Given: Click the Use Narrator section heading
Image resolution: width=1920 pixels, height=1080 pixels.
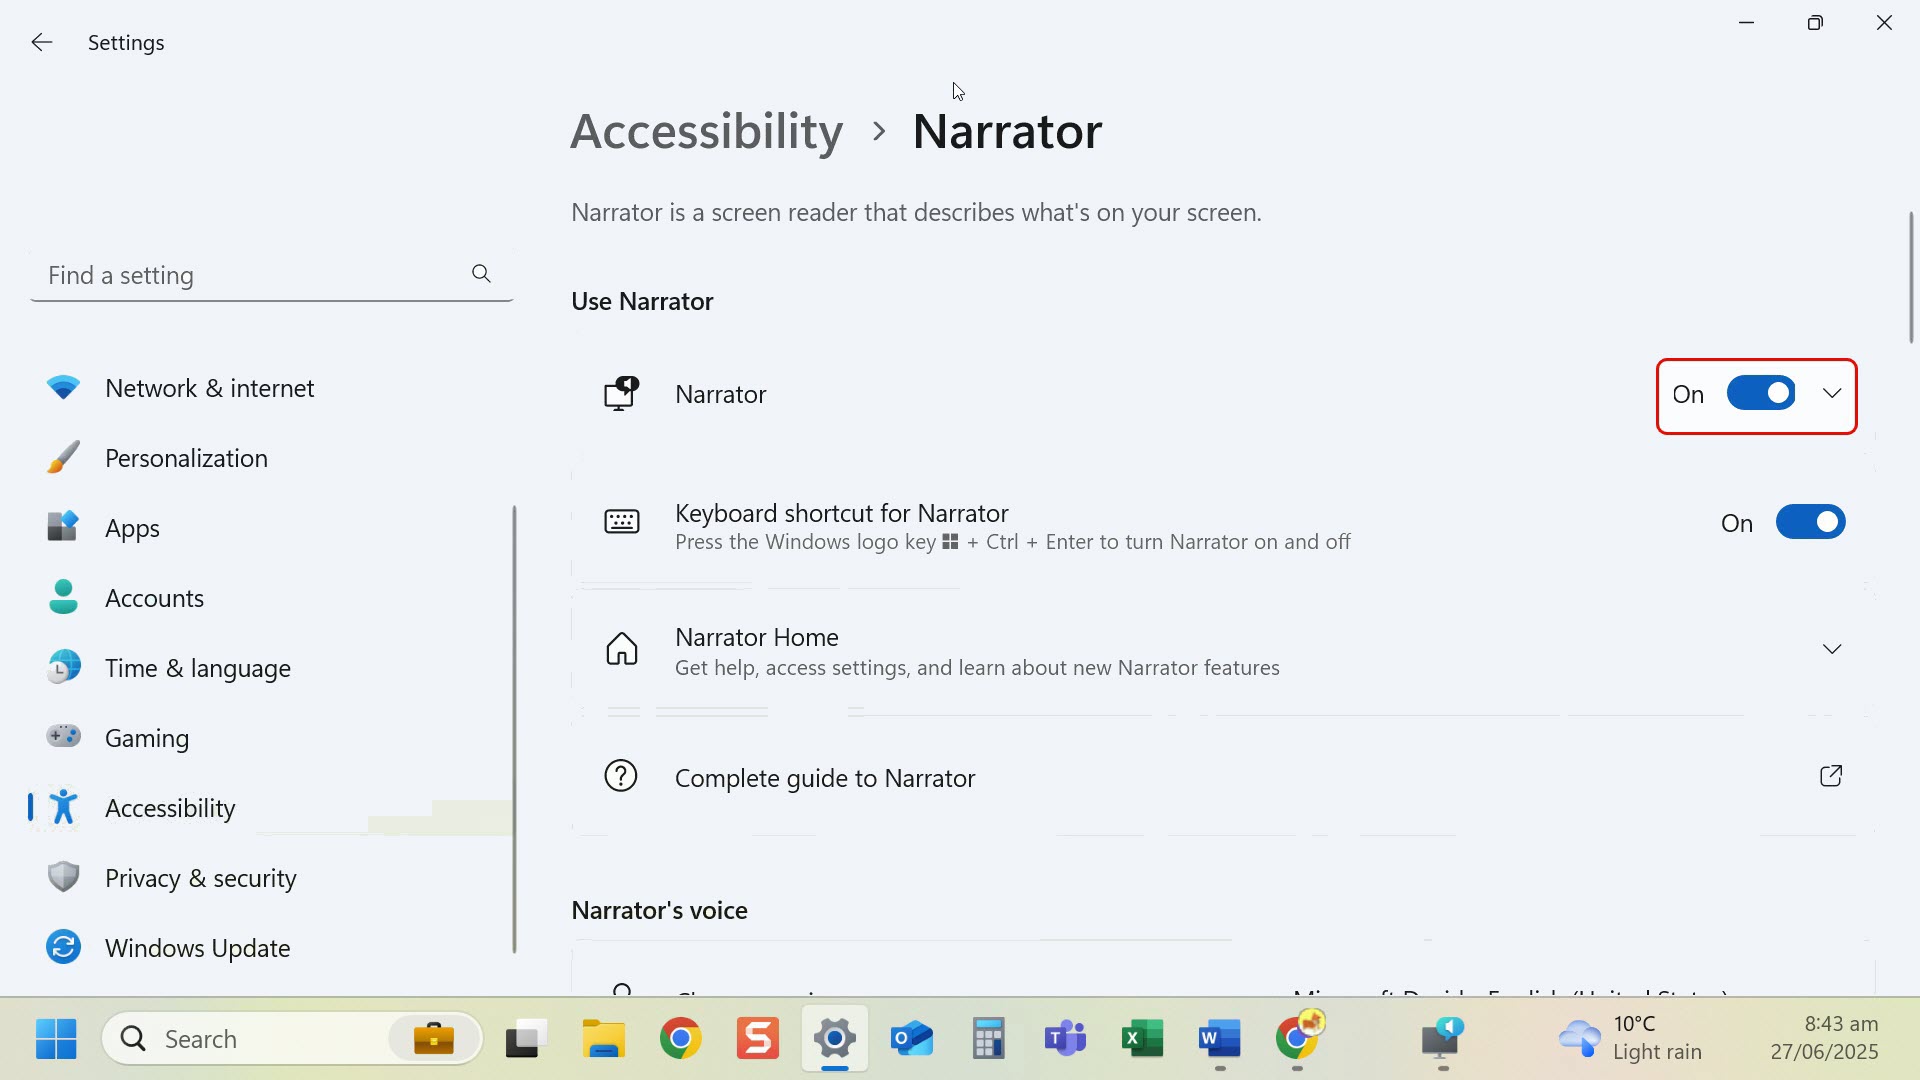Looking at the screenshot, I should point(642,301).
